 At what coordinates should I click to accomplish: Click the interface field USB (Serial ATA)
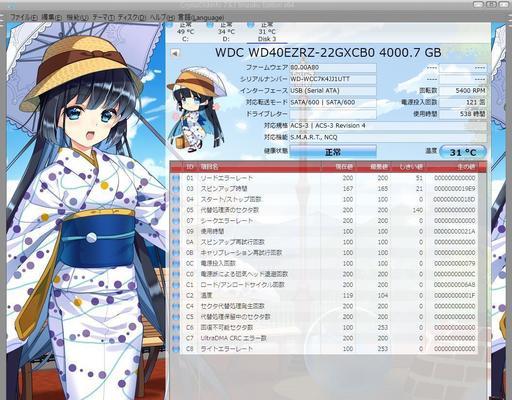333,91
